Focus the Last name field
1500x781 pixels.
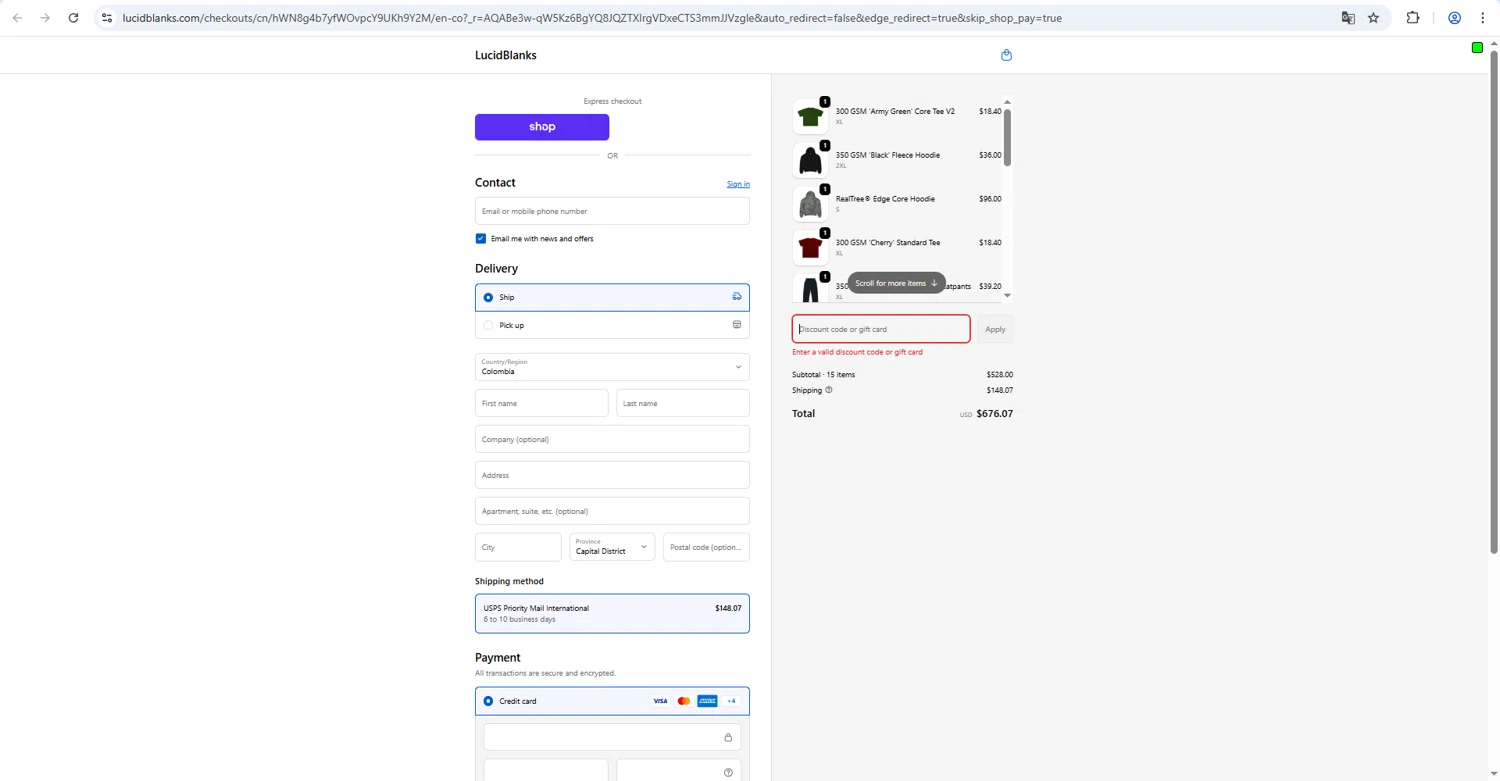(x=683, y=403)
